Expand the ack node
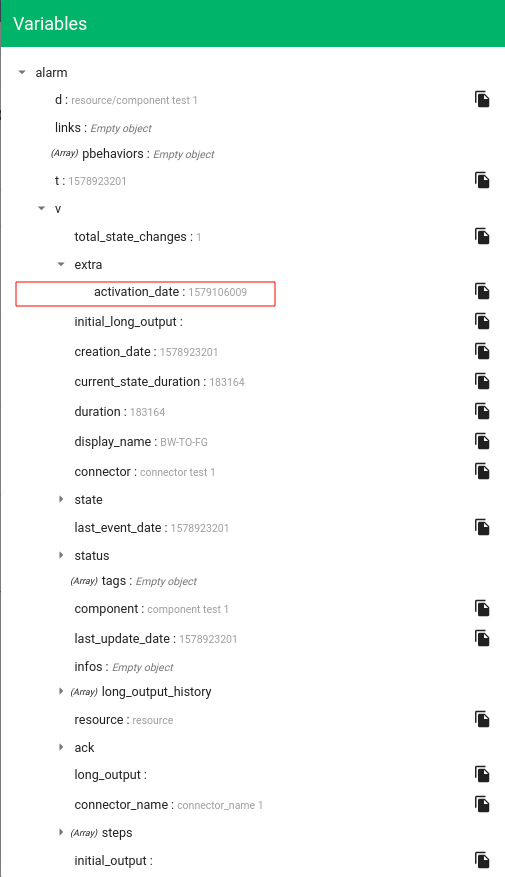 click(61, 747)
